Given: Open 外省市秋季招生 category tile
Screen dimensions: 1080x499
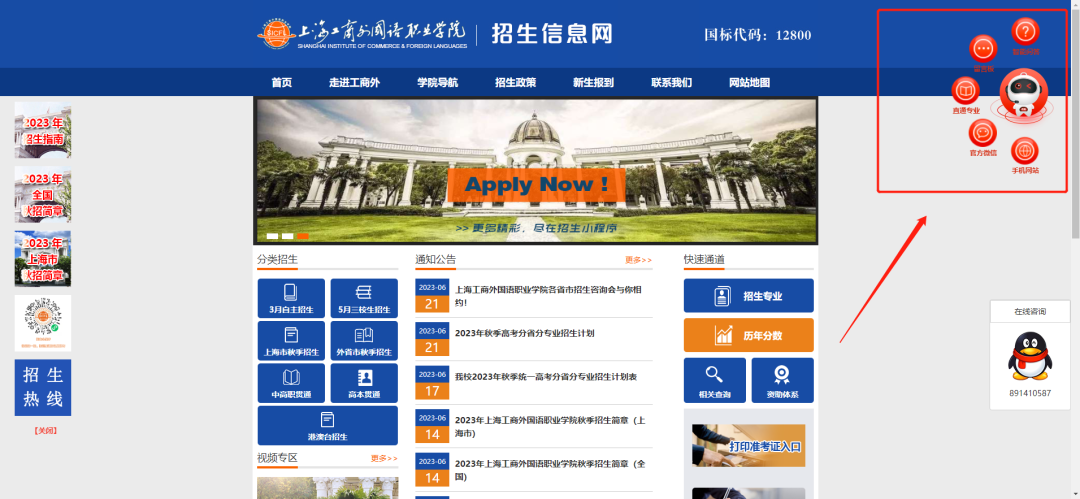Looking at the screenshot, I should [x=364, y=340].
